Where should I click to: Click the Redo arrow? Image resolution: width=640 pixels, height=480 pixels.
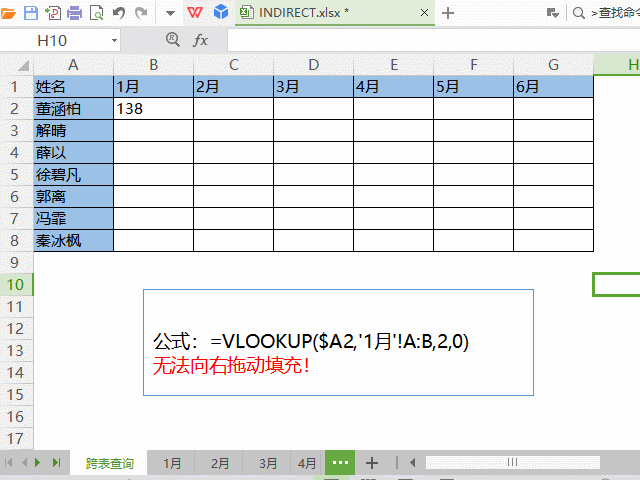click(x=141, y=13)
